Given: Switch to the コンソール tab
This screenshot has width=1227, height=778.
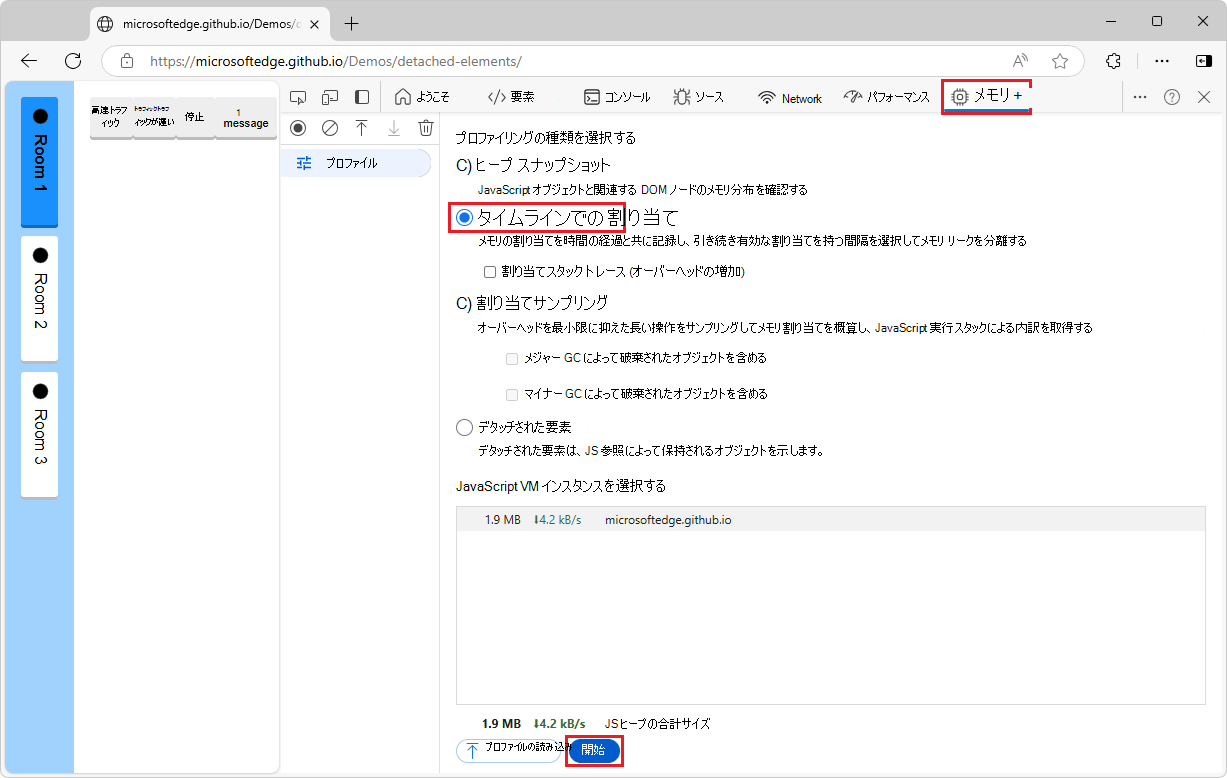Looking at the screenshot, I should [617, 97].
